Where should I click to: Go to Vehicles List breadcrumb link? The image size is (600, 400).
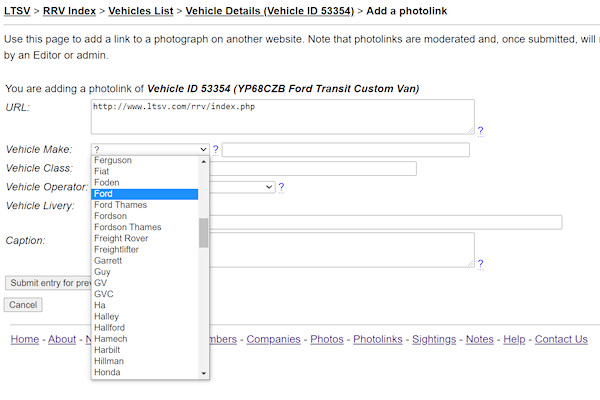pyautogui.click(x=142, y=10)
